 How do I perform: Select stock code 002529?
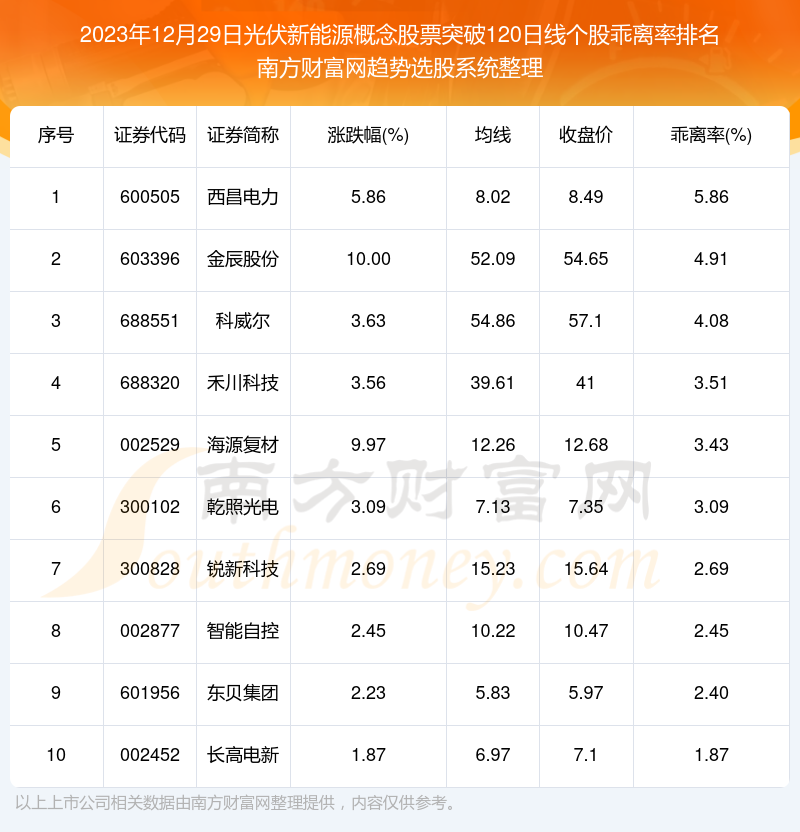(x=150, y=445)
